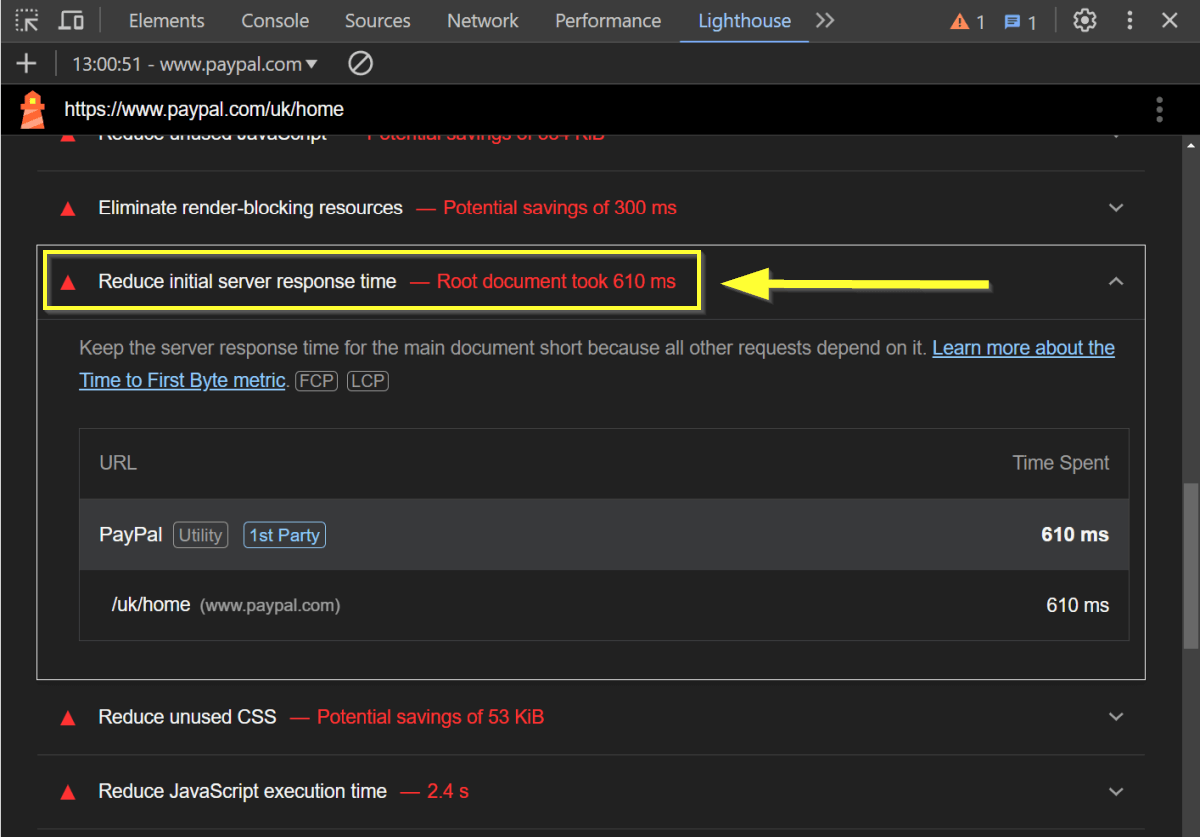
Task: Switch to the Sources tab
Action: pyautogui.click(x=378, y=21)
